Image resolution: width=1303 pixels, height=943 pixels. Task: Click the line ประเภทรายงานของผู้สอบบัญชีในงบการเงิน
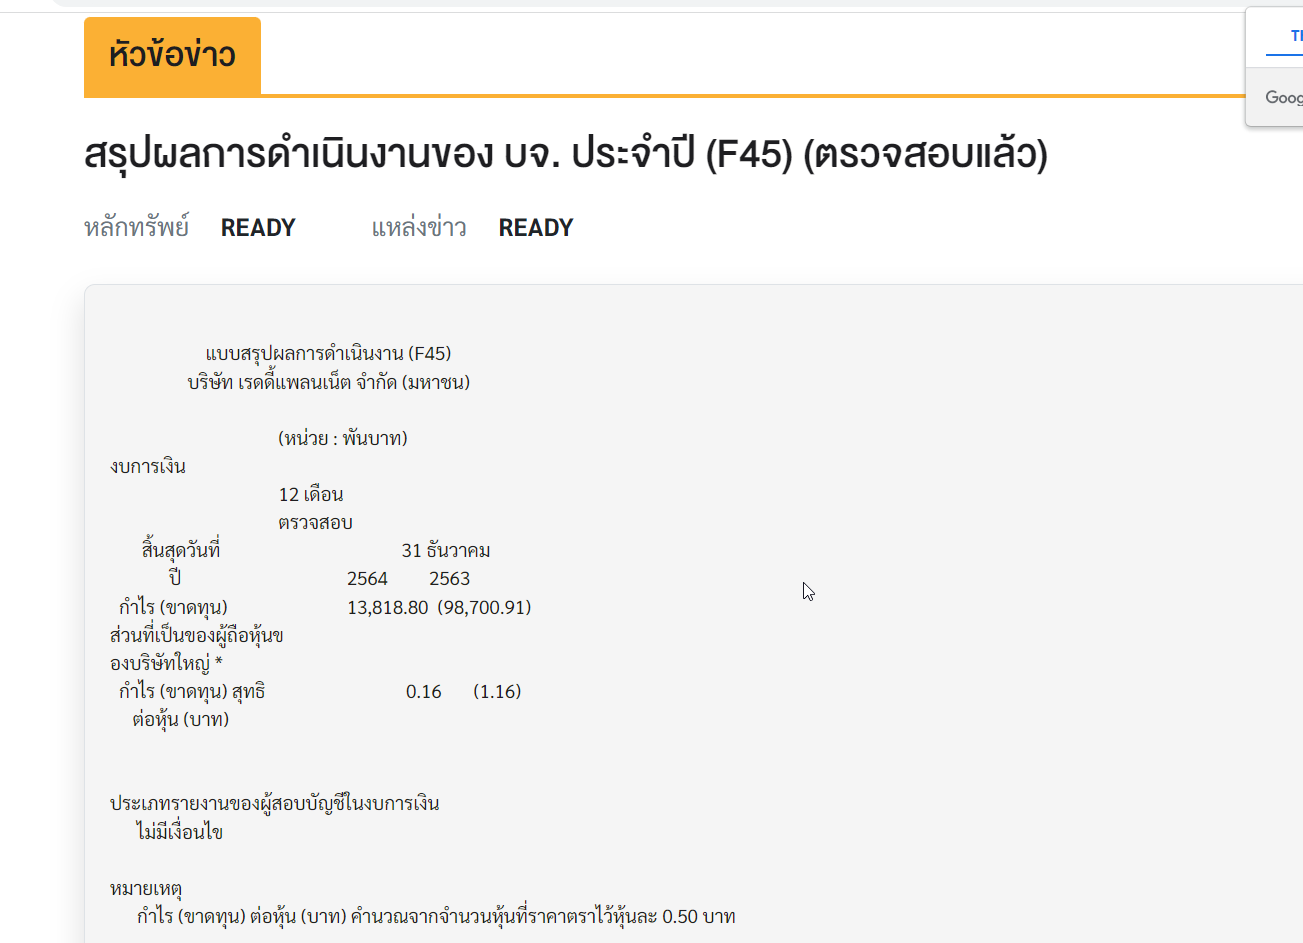[275, 803]
